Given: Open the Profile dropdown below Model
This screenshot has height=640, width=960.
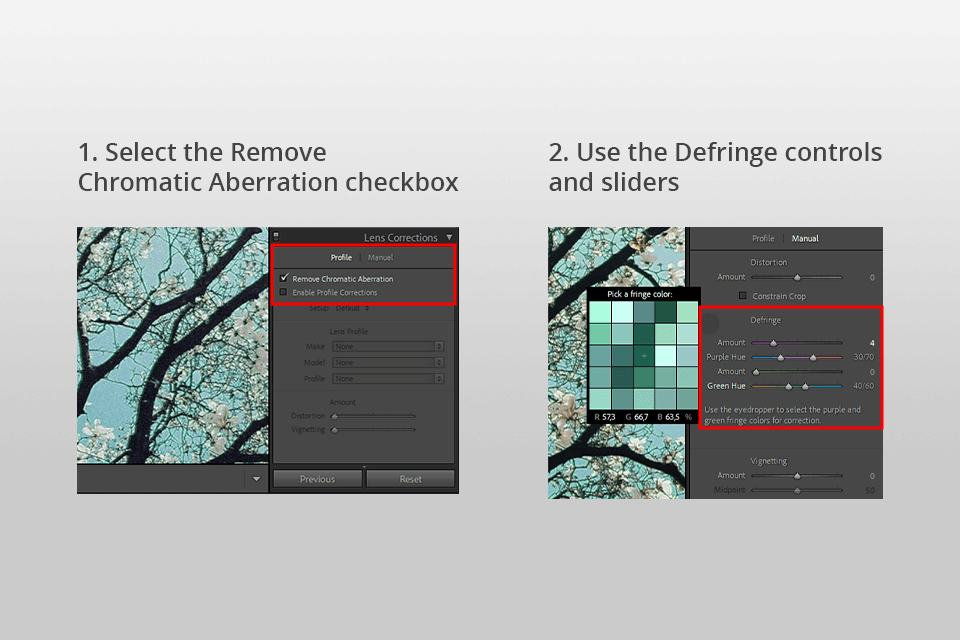Looking at the screenshot, I should [x=388, y=378].
